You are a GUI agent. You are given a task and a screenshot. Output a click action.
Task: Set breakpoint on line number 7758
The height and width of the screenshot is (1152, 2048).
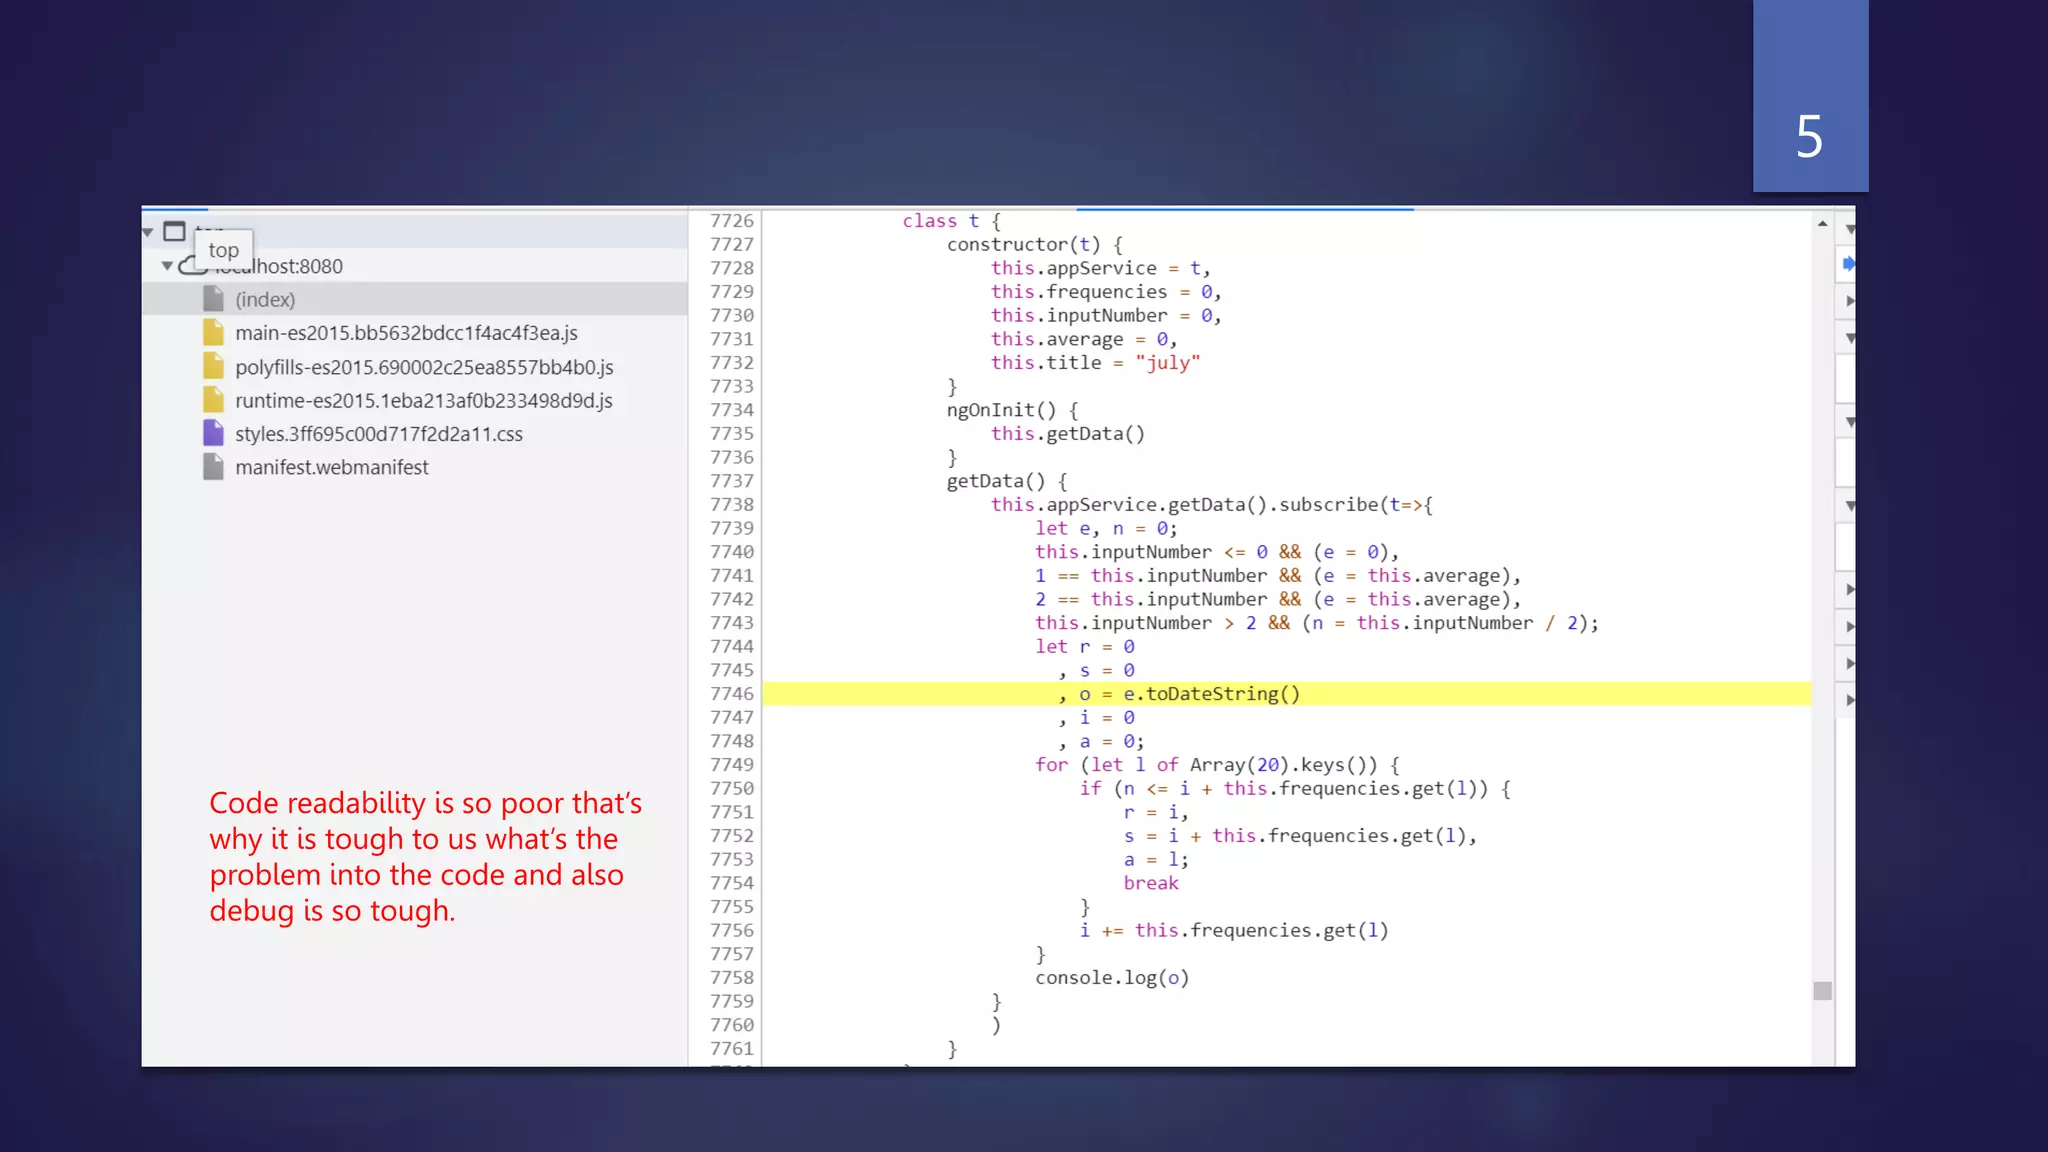pos(731,978)
